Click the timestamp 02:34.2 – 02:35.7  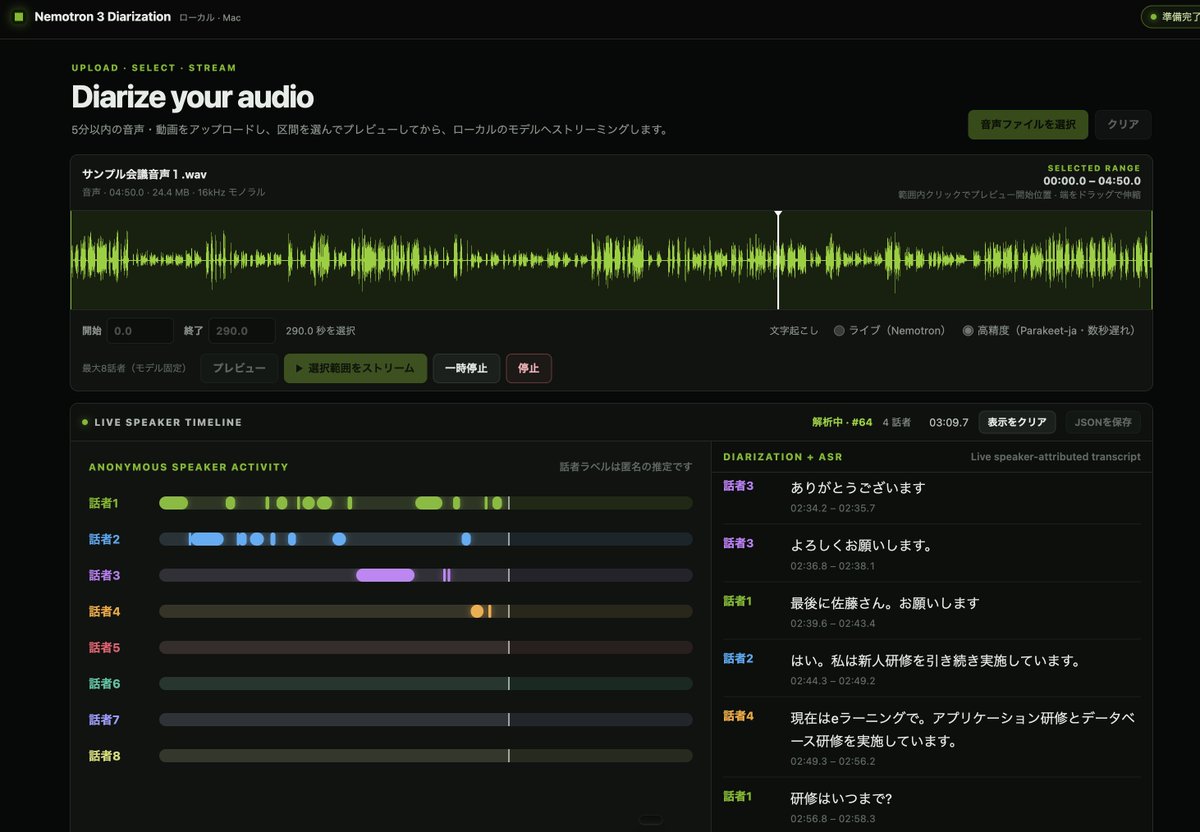tap(832, 508)
